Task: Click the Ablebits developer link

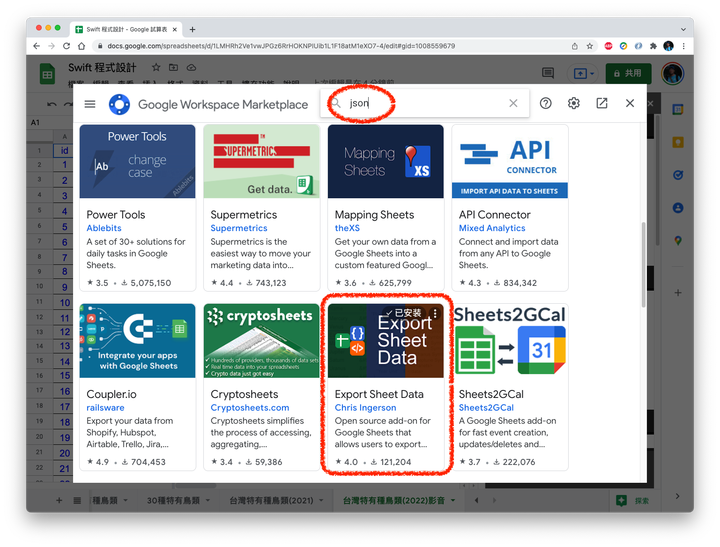Action: [x=104, y=228]
